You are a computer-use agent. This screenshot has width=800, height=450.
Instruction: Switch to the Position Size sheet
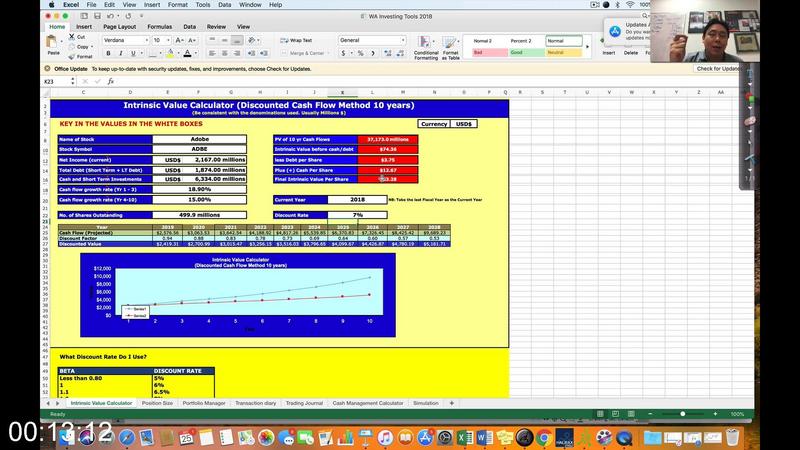coord(157,403)
